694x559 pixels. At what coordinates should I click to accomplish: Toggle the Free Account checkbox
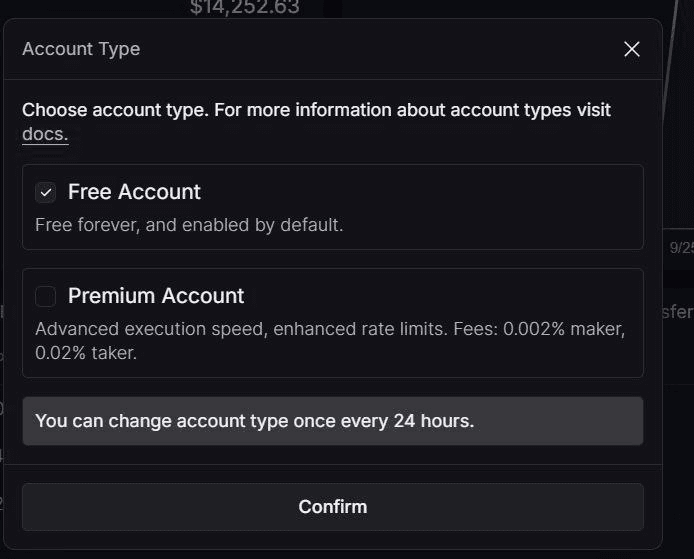(x=46, y=192)
